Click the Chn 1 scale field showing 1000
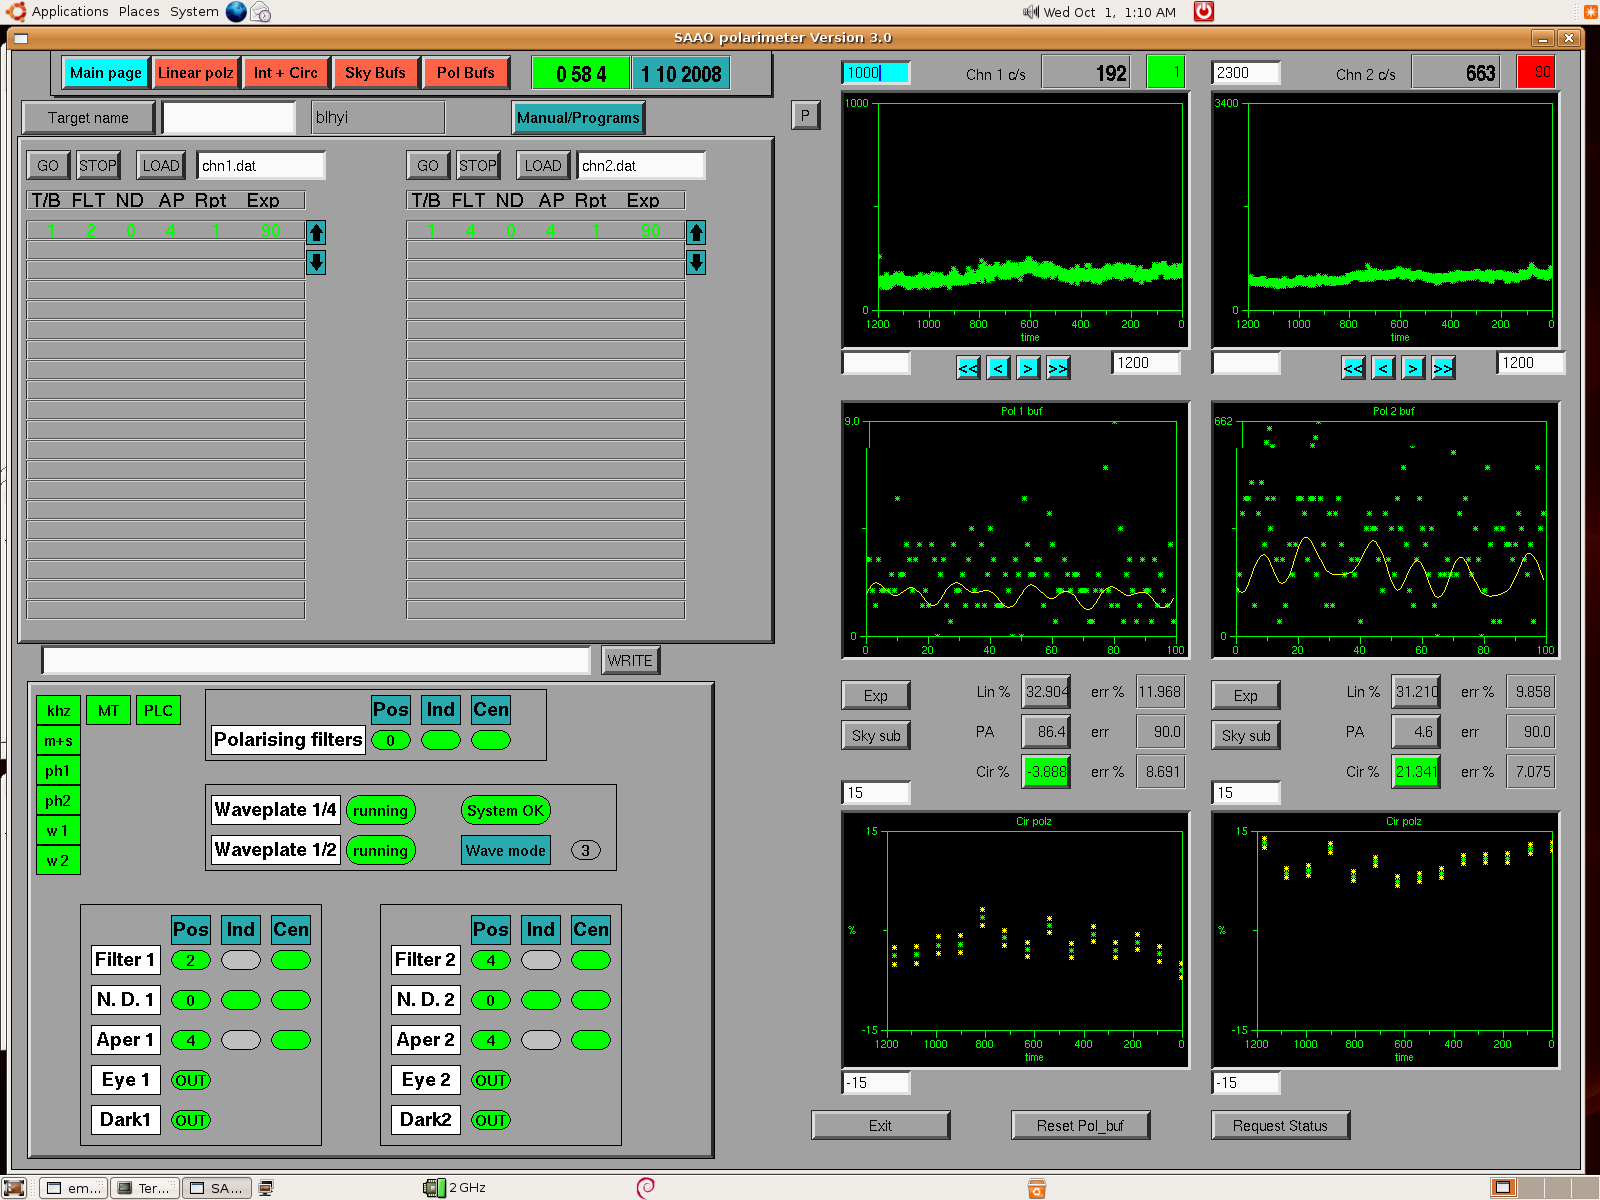This screenshot has height=1200, width=1600. (x=876, y=73)
